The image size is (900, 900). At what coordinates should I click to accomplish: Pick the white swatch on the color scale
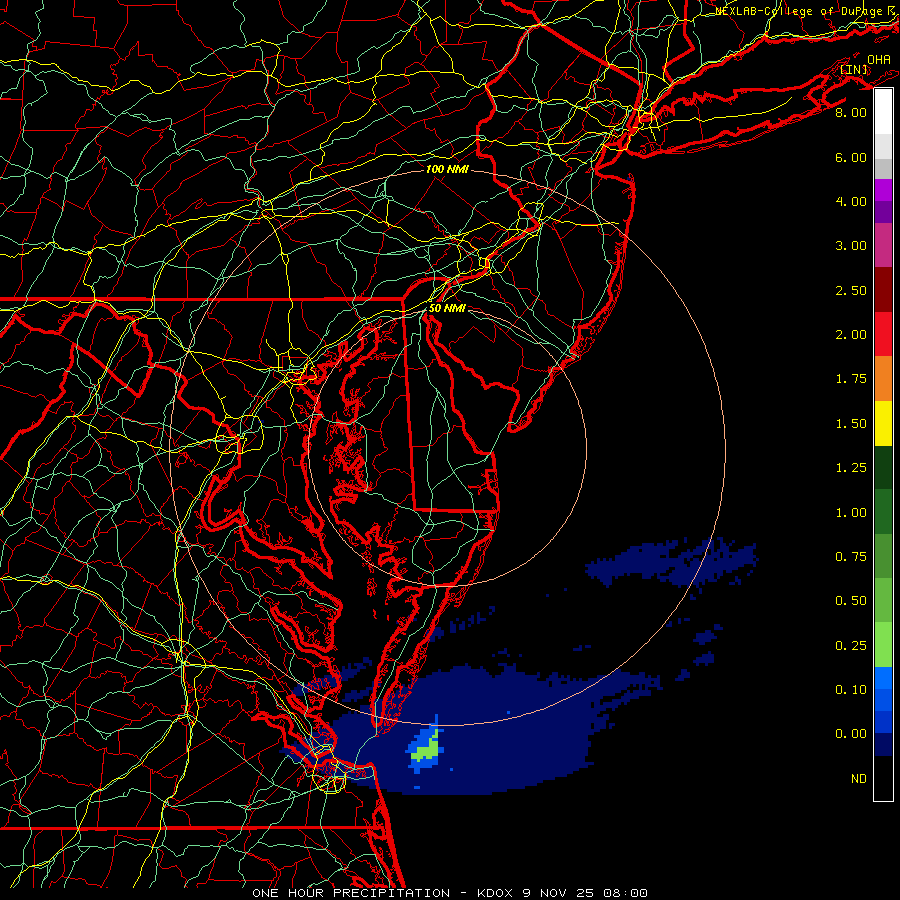click(x=883, y=112)
